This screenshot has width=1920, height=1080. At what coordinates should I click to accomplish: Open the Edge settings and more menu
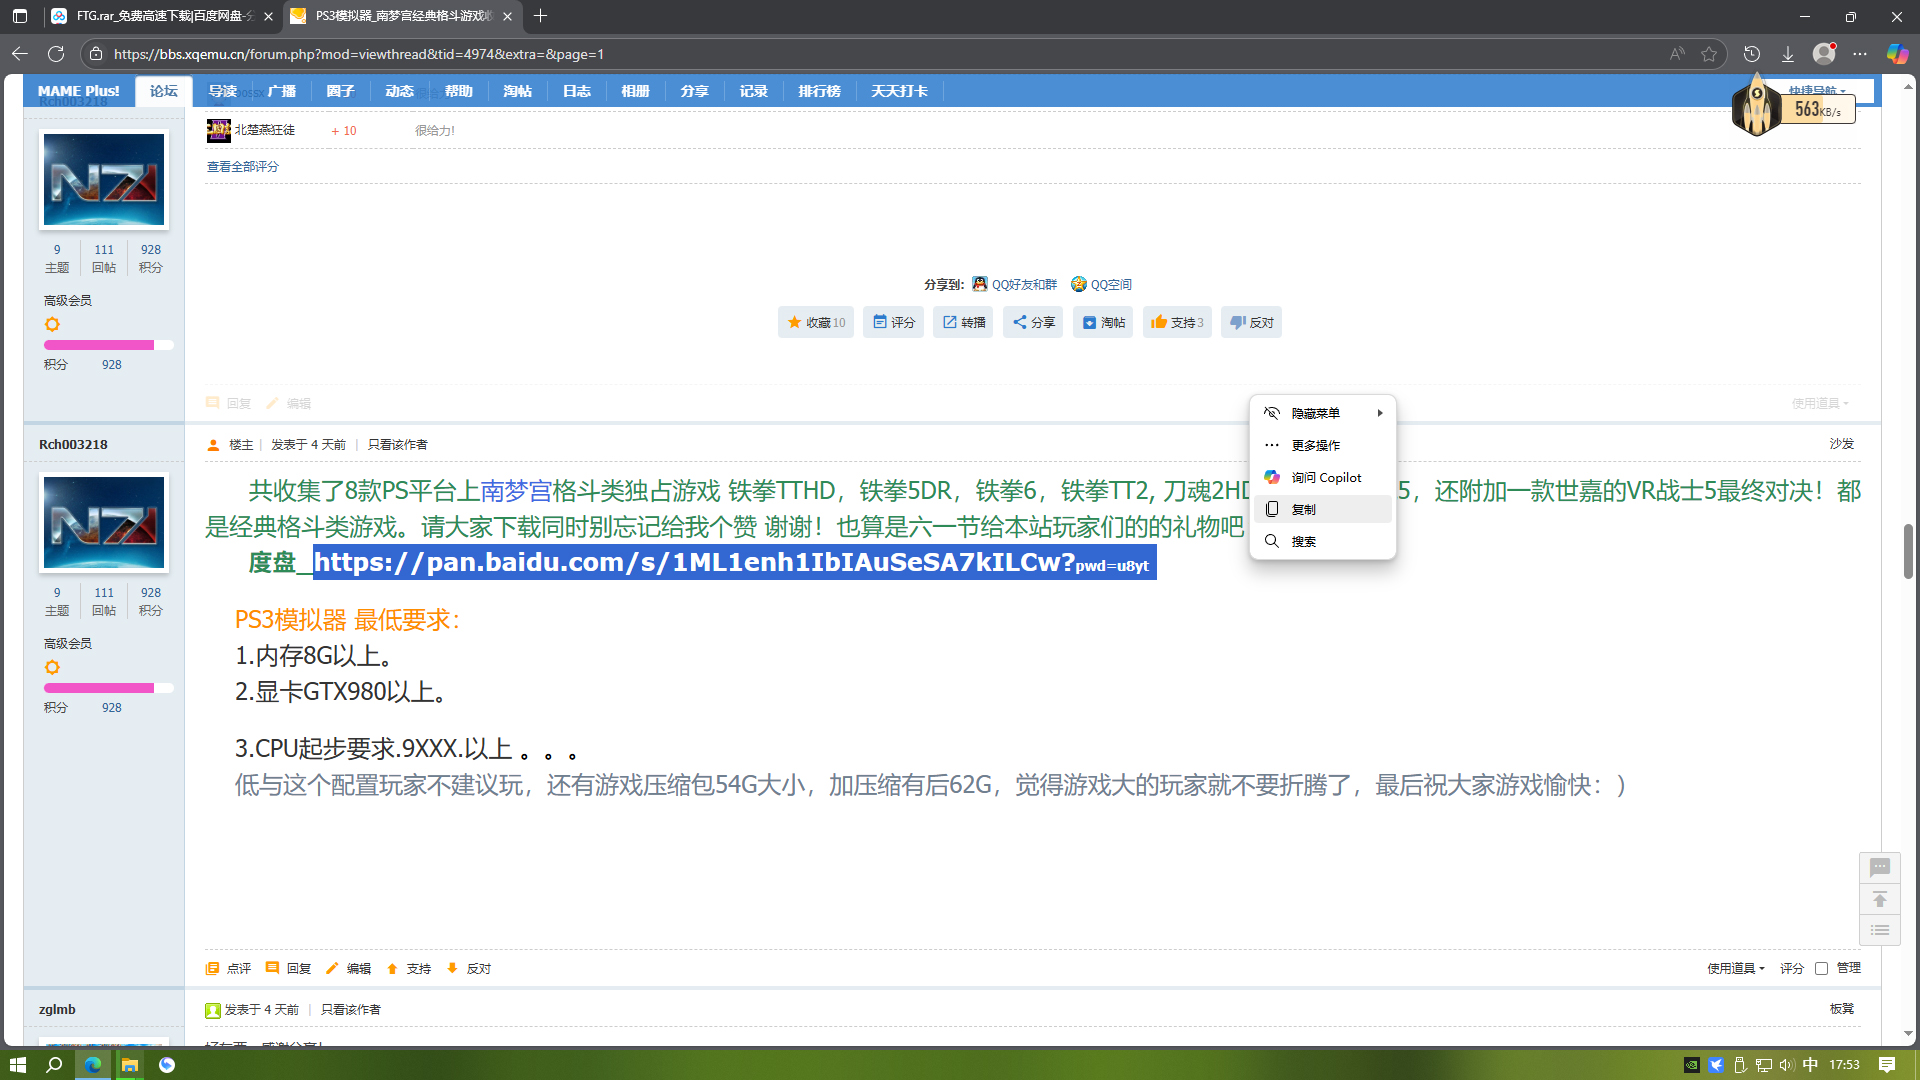tap(1860, 54)
